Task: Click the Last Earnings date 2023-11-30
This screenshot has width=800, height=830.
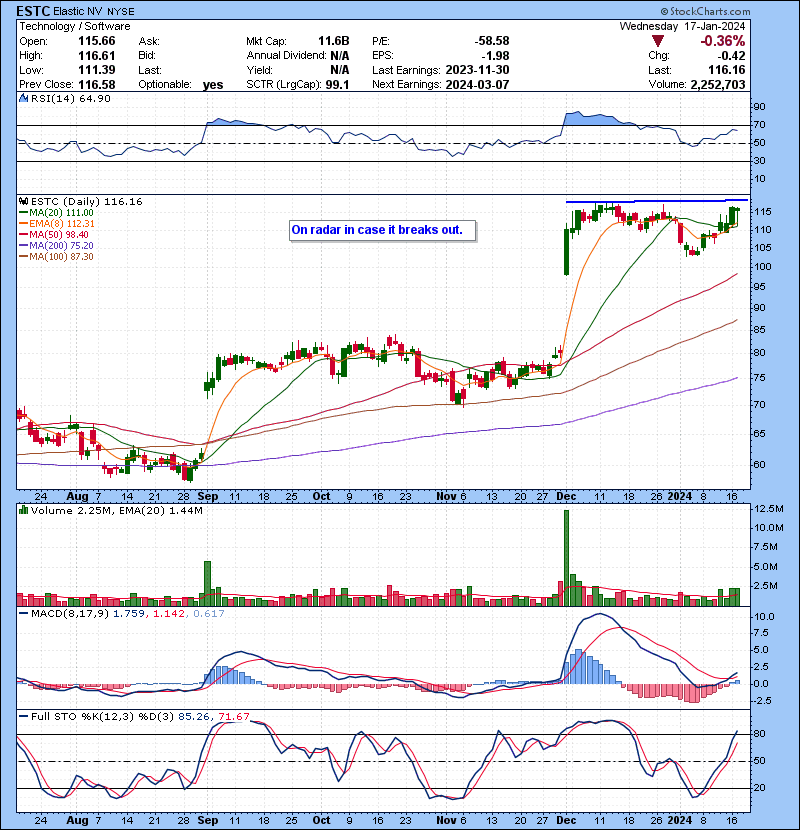Action: (x=478, y=70)
